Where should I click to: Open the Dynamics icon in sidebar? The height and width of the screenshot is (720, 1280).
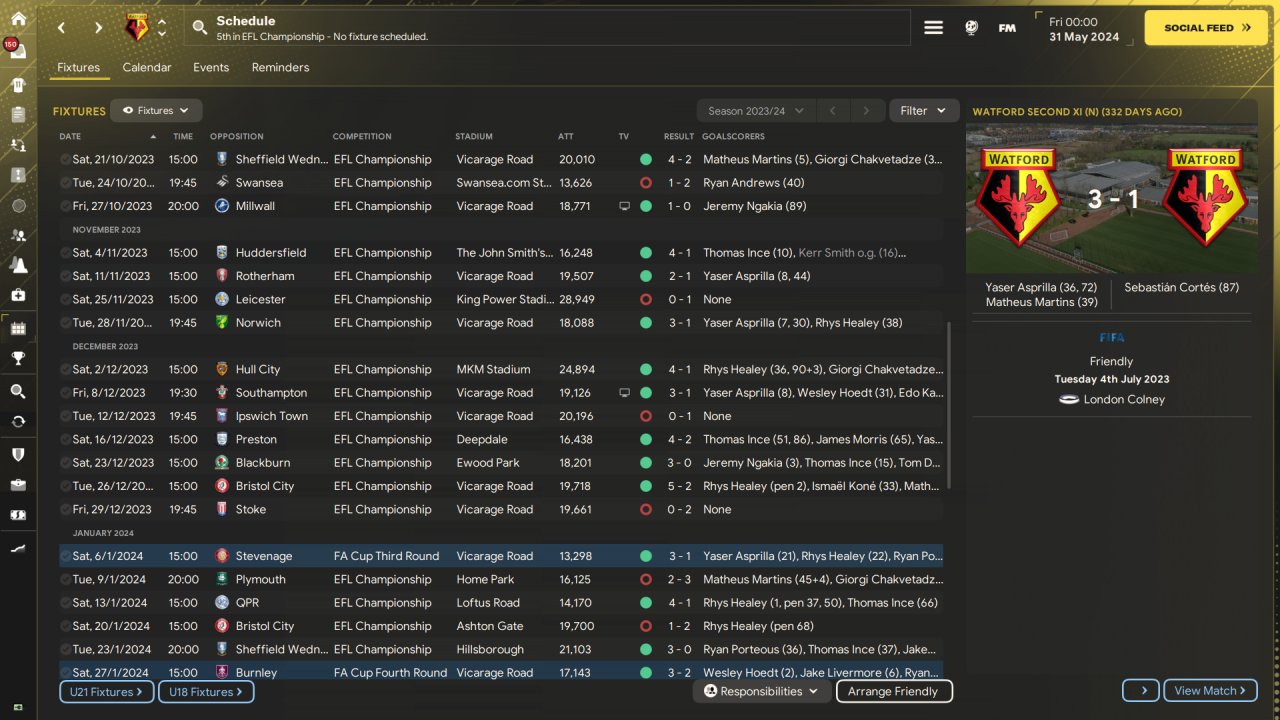[x=18, y=145]
